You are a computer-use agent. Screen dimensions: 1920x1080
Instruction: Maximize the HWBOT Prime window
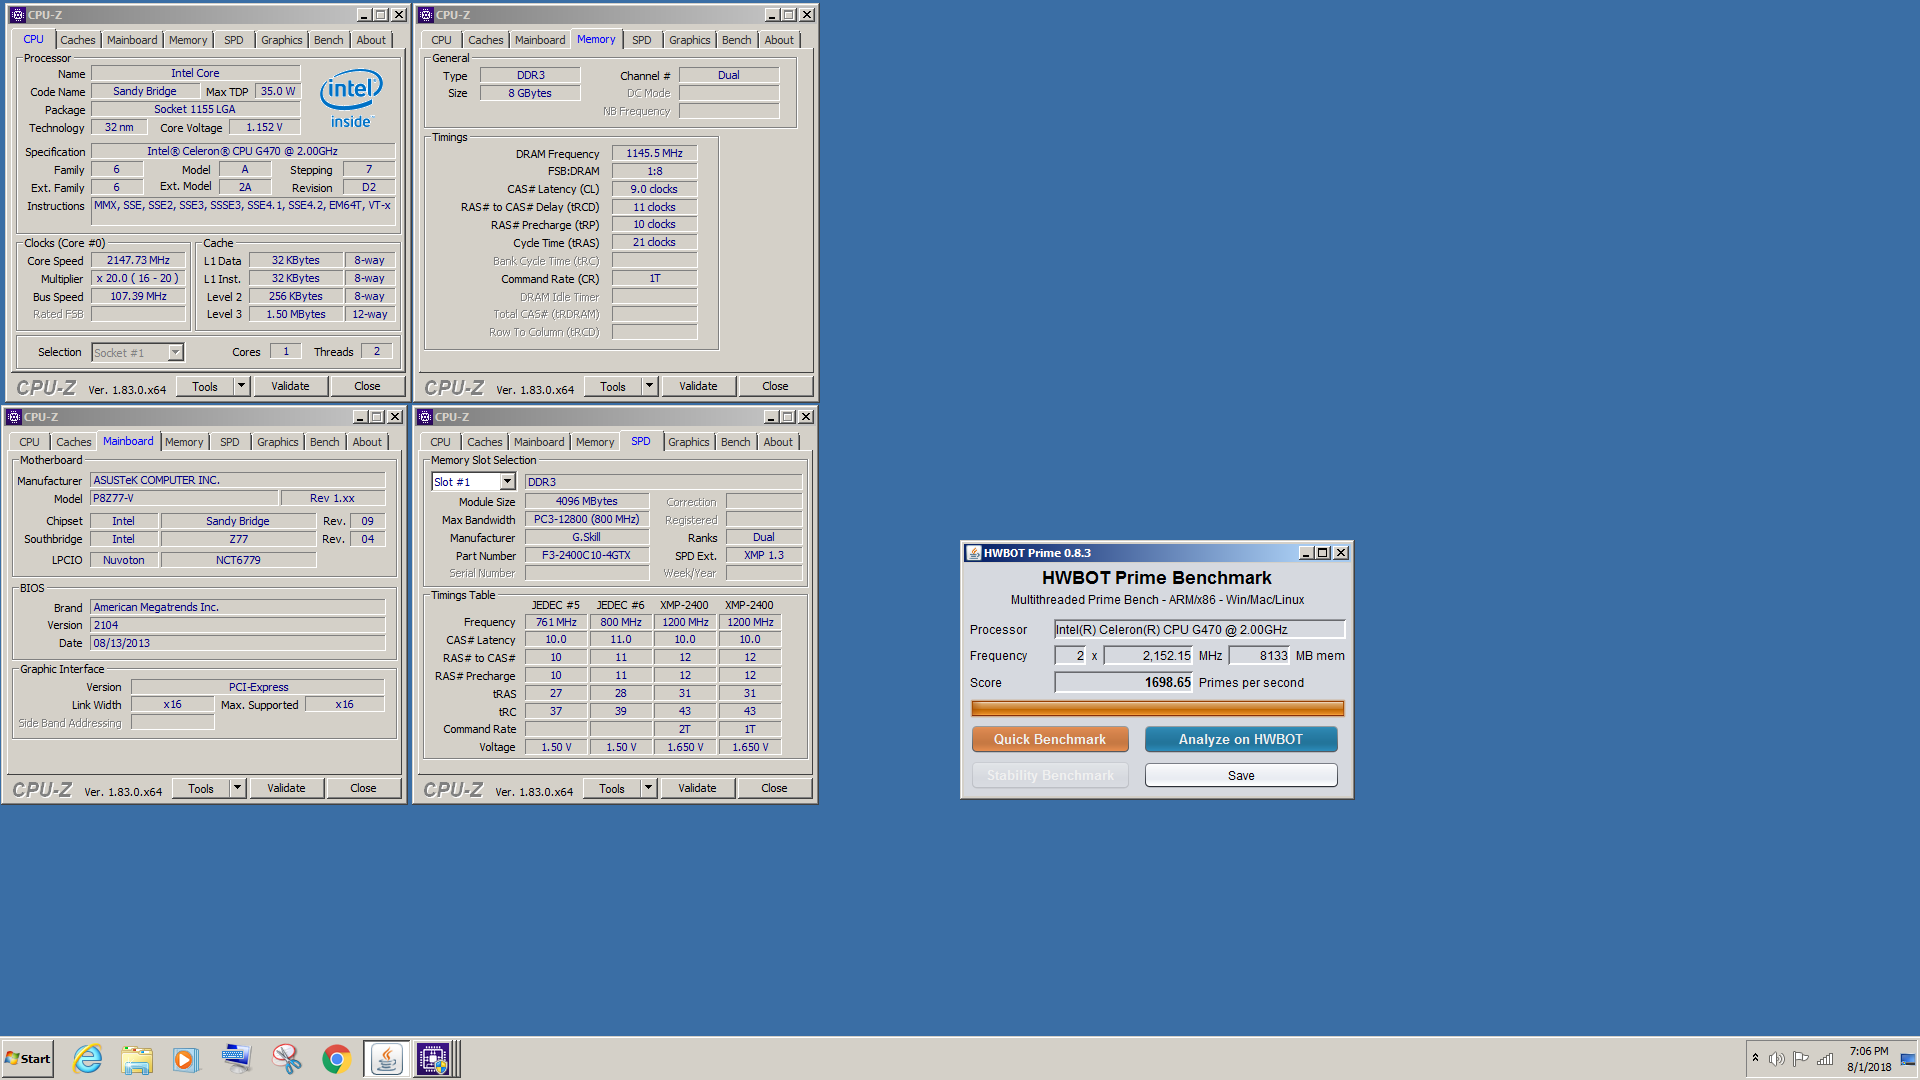point(1323,553)
